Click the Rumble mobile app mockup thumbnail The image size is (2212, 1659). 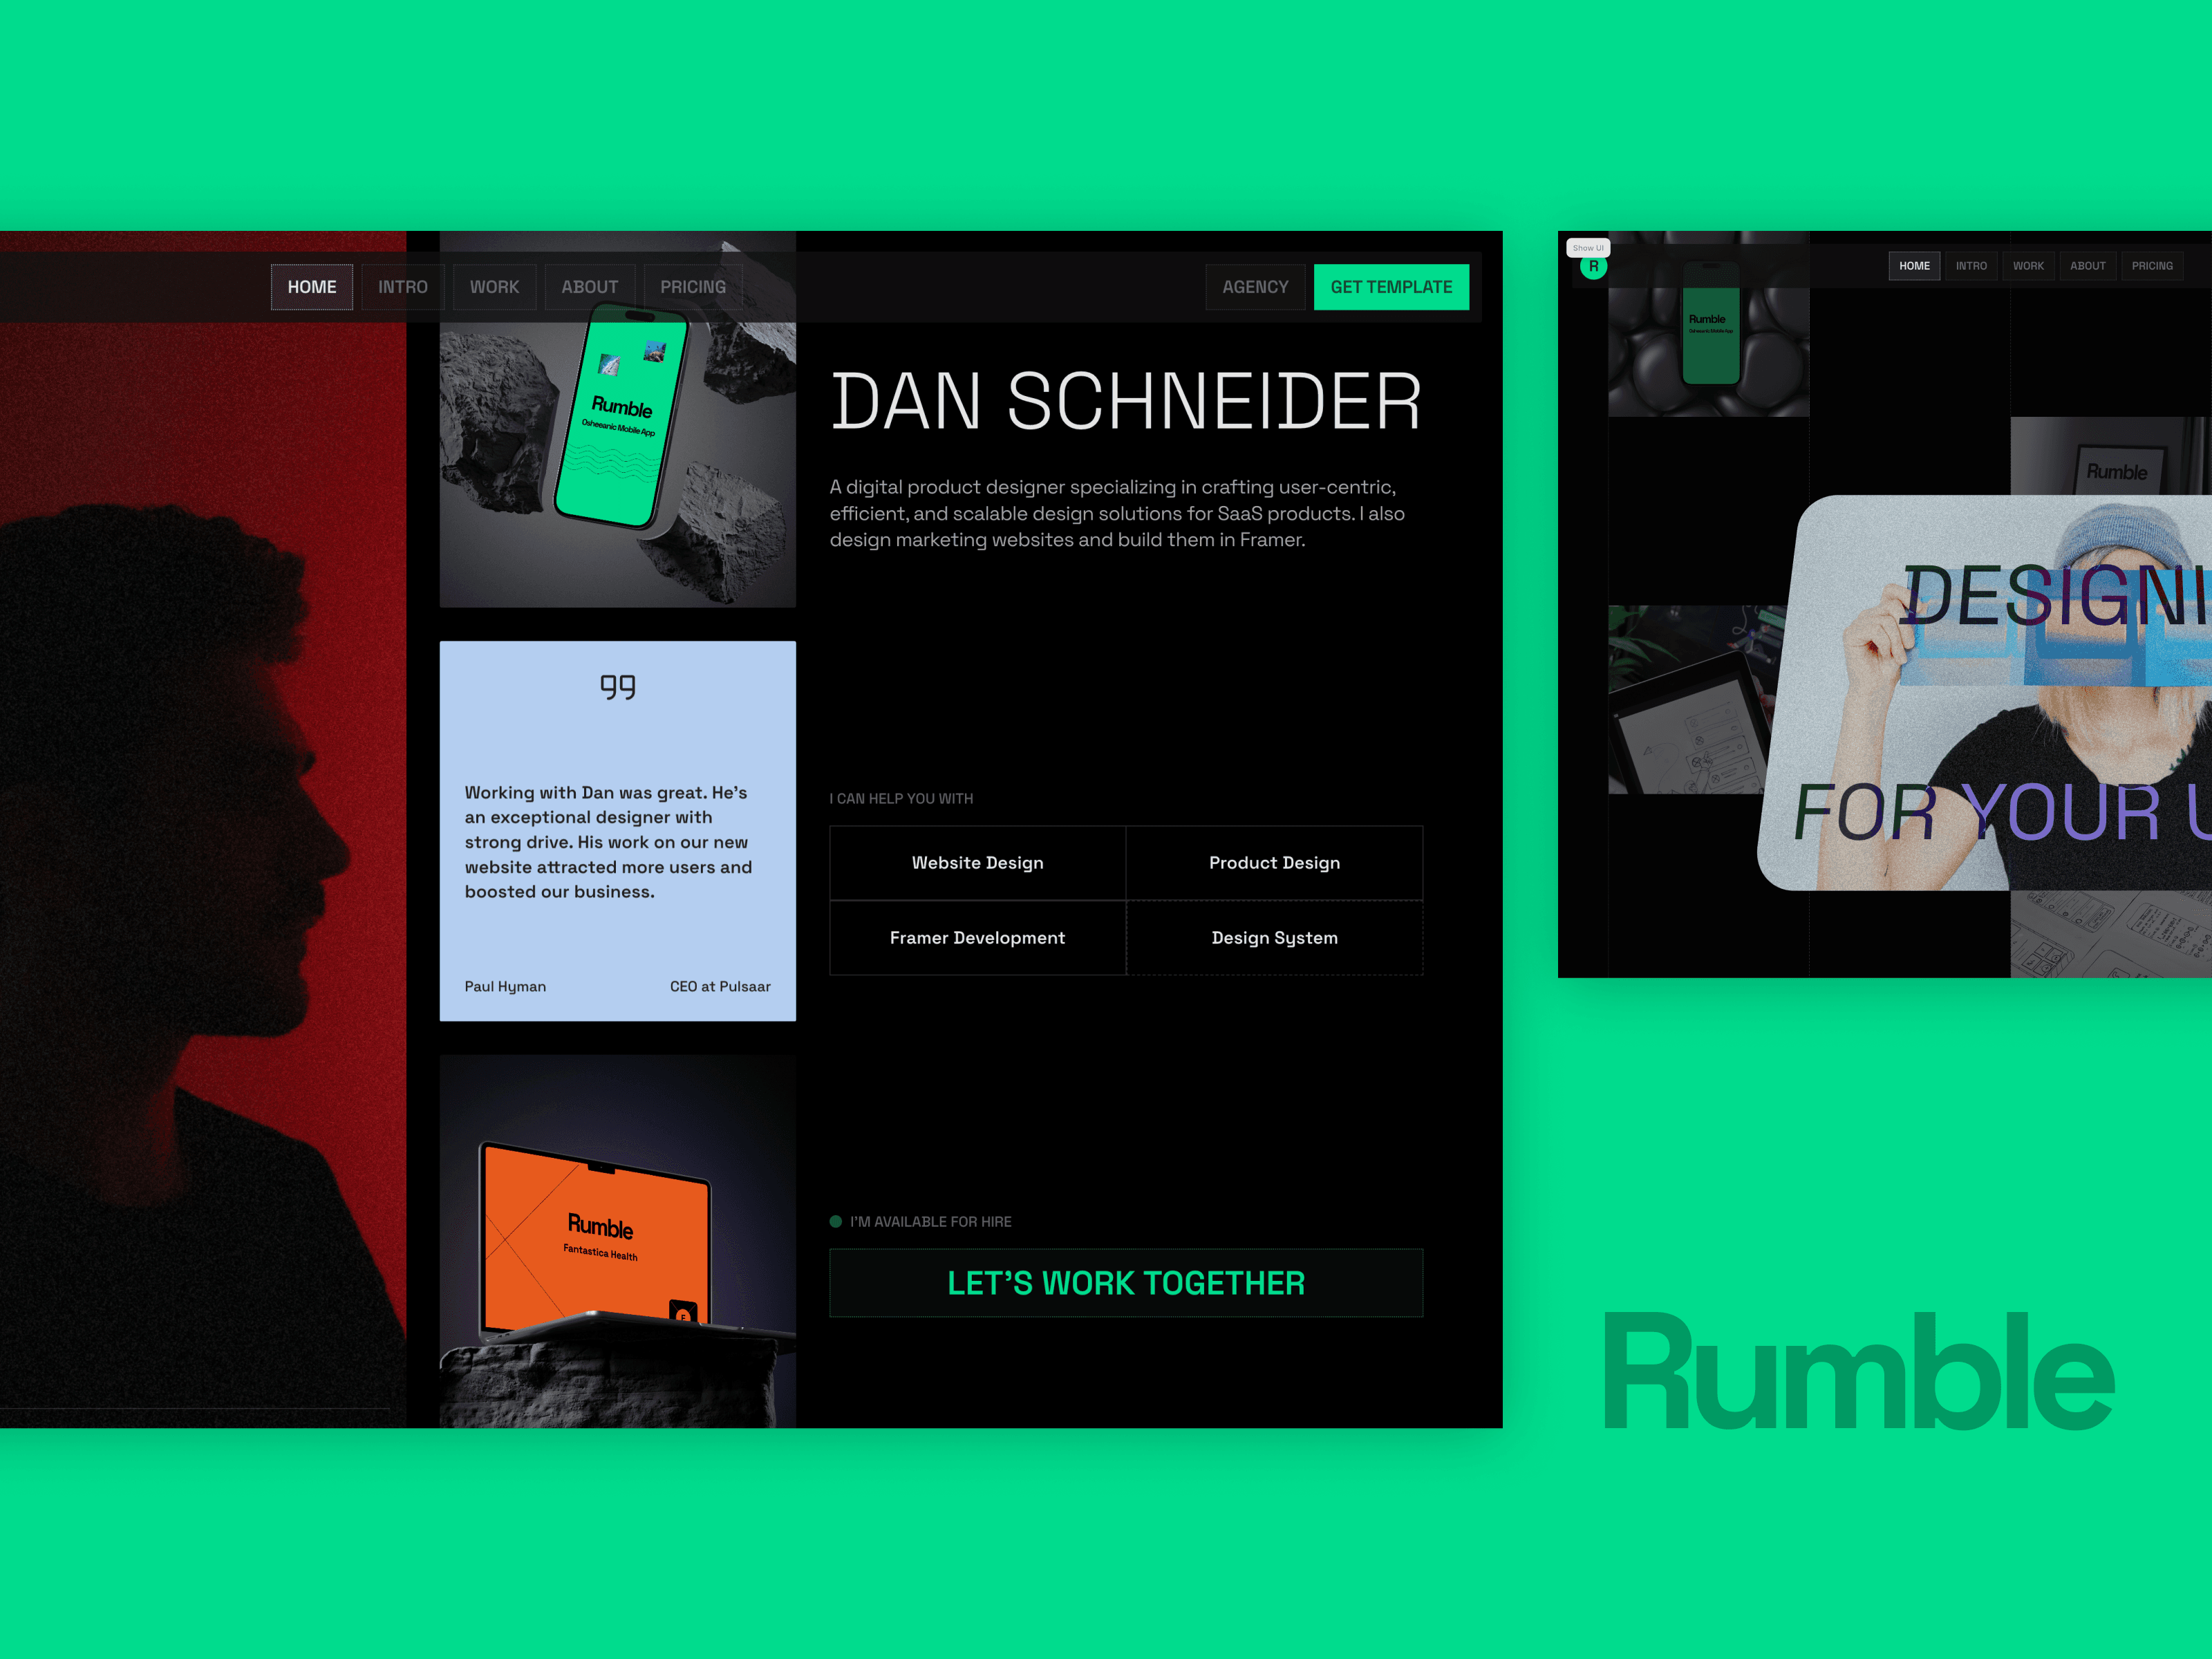(618, 449)
